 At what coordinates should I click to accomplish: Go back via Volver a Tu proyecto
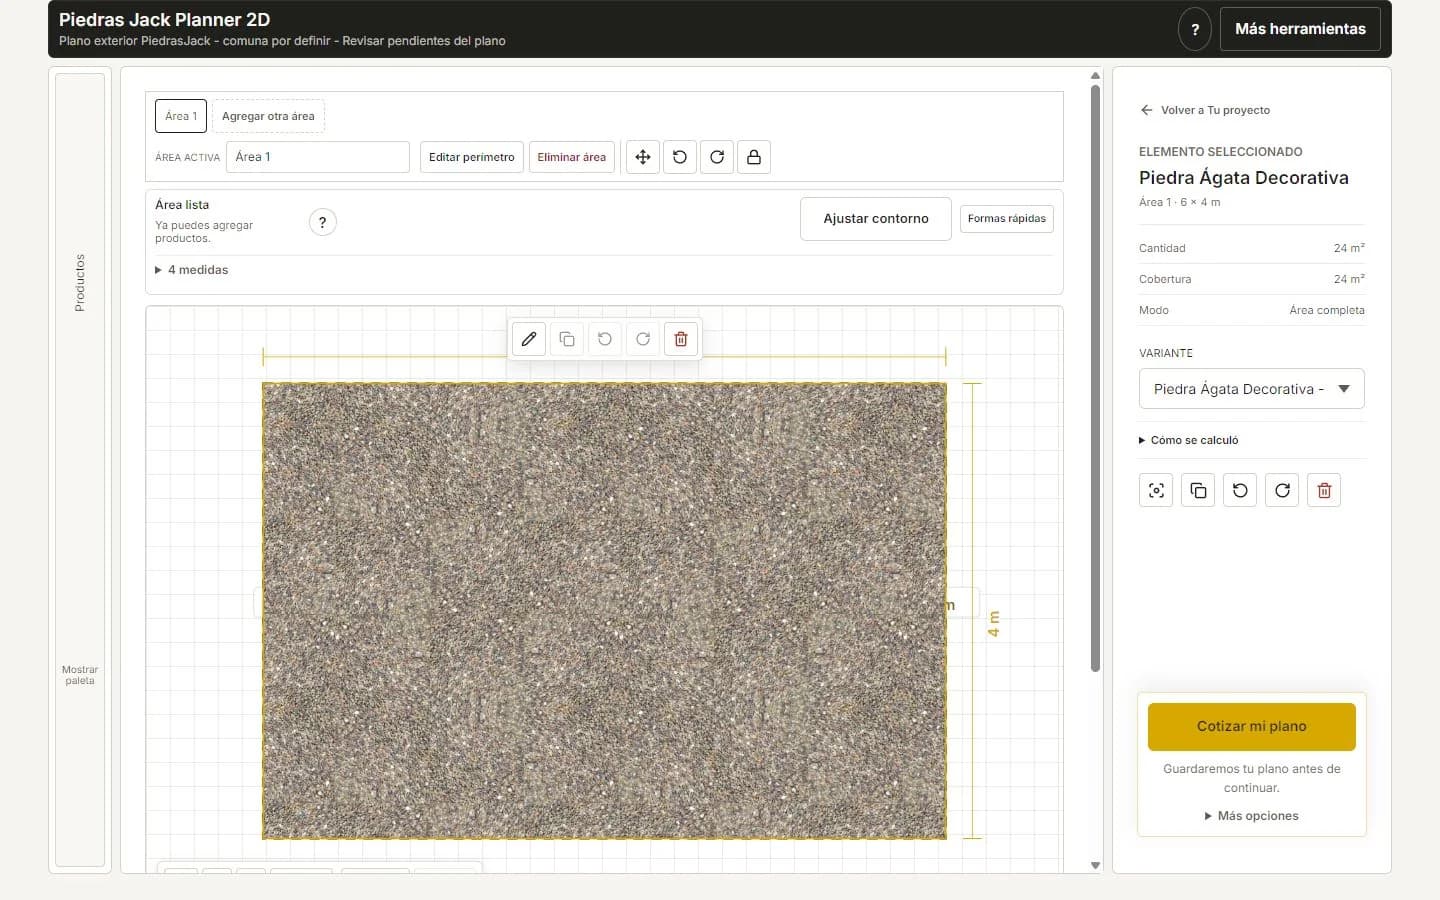pos(1206,110)
